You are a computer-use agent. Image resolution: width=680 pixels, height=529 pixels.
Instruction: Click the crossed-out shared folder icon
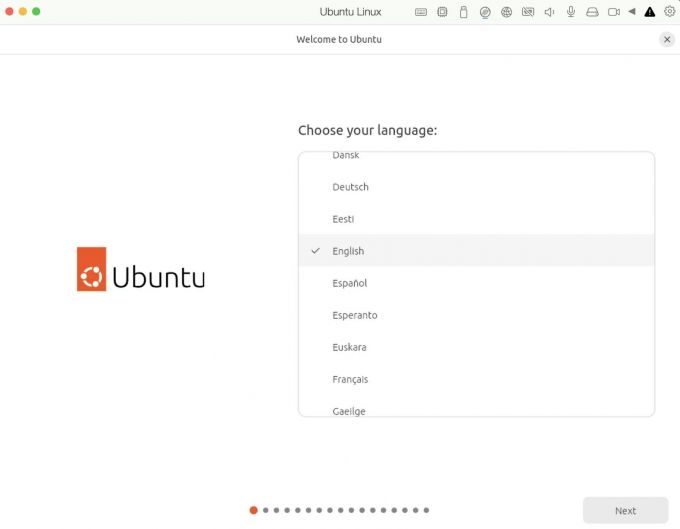528,12
